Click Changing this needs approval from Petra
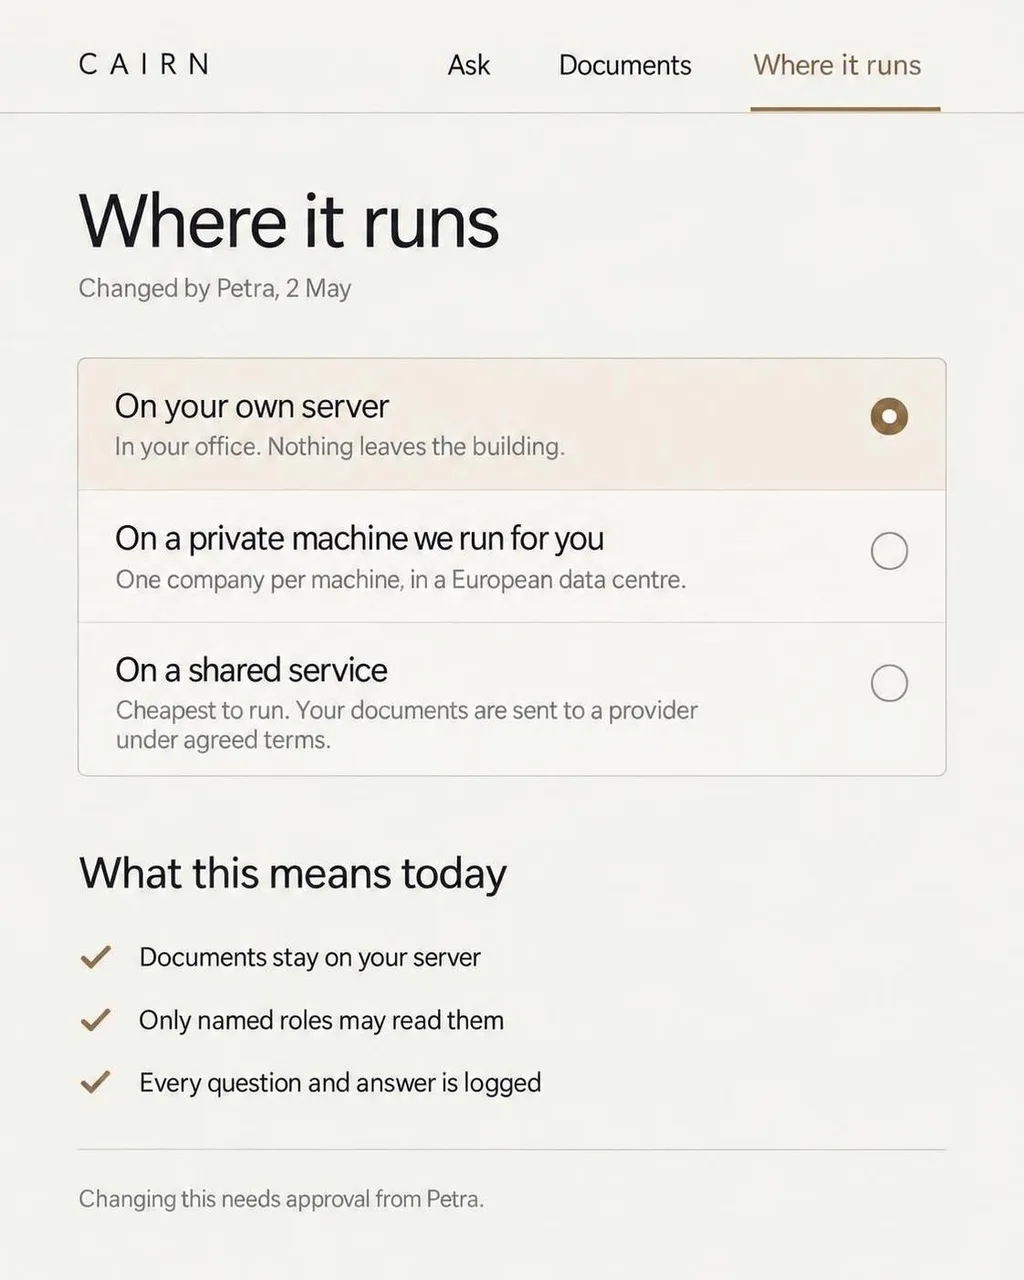 click(x=282, y=1198)
